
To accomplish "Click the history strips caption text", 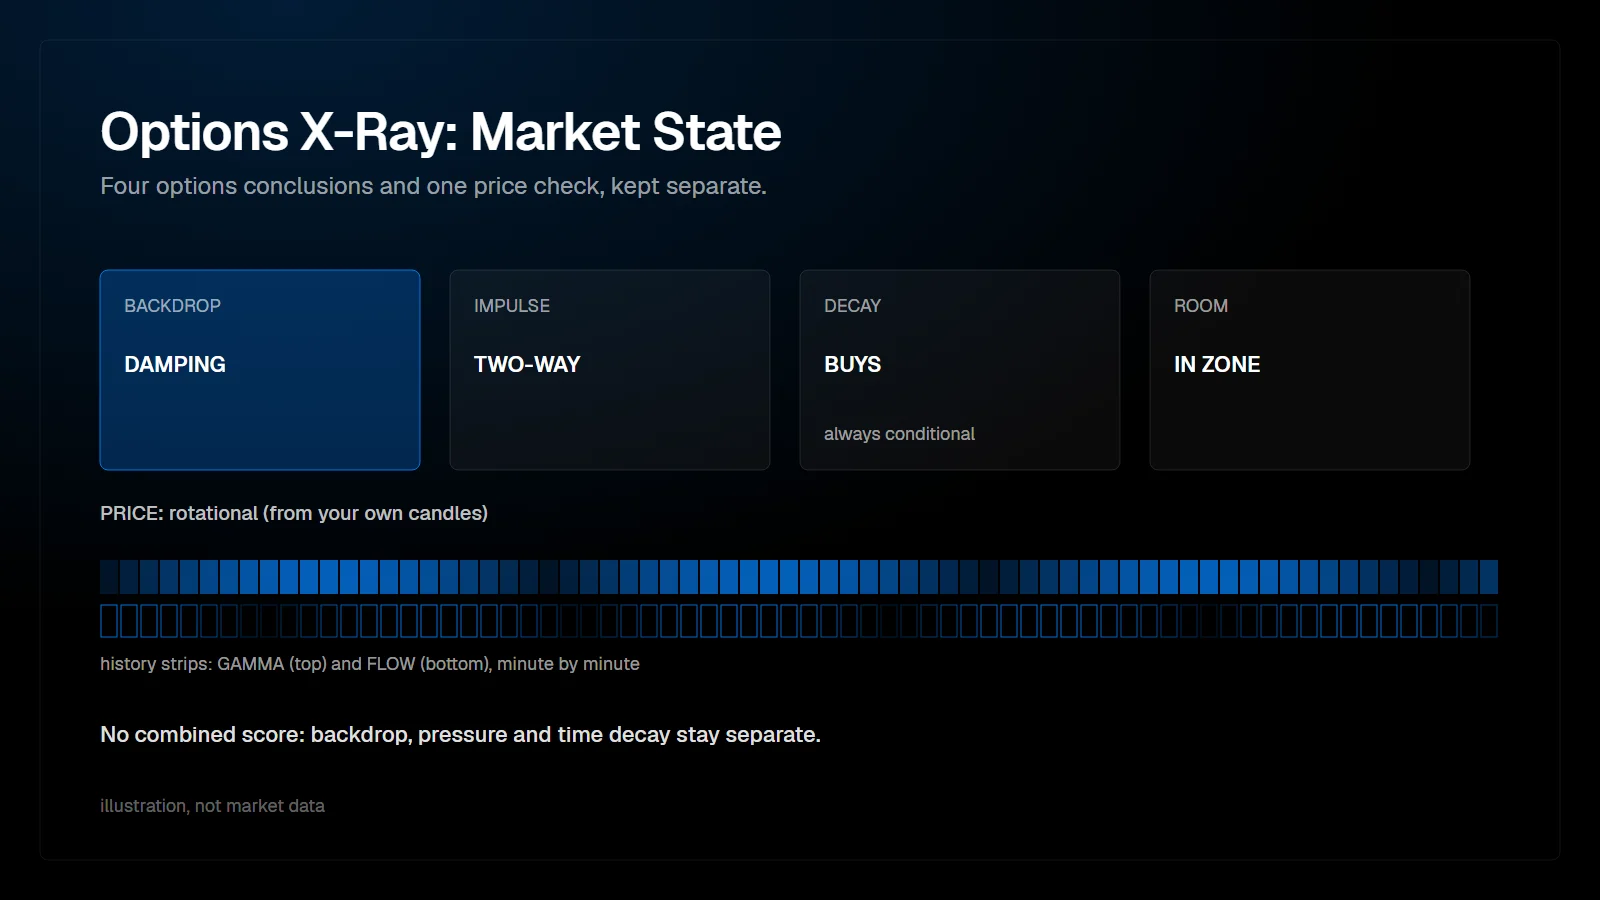I will 370,664.
